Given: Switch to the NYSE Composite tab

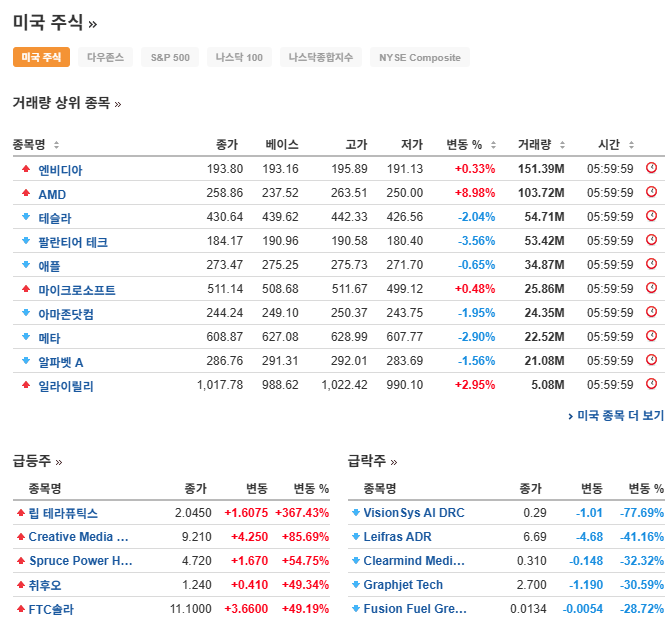Looking at the screenshot, I should click(x=420, y=57).
